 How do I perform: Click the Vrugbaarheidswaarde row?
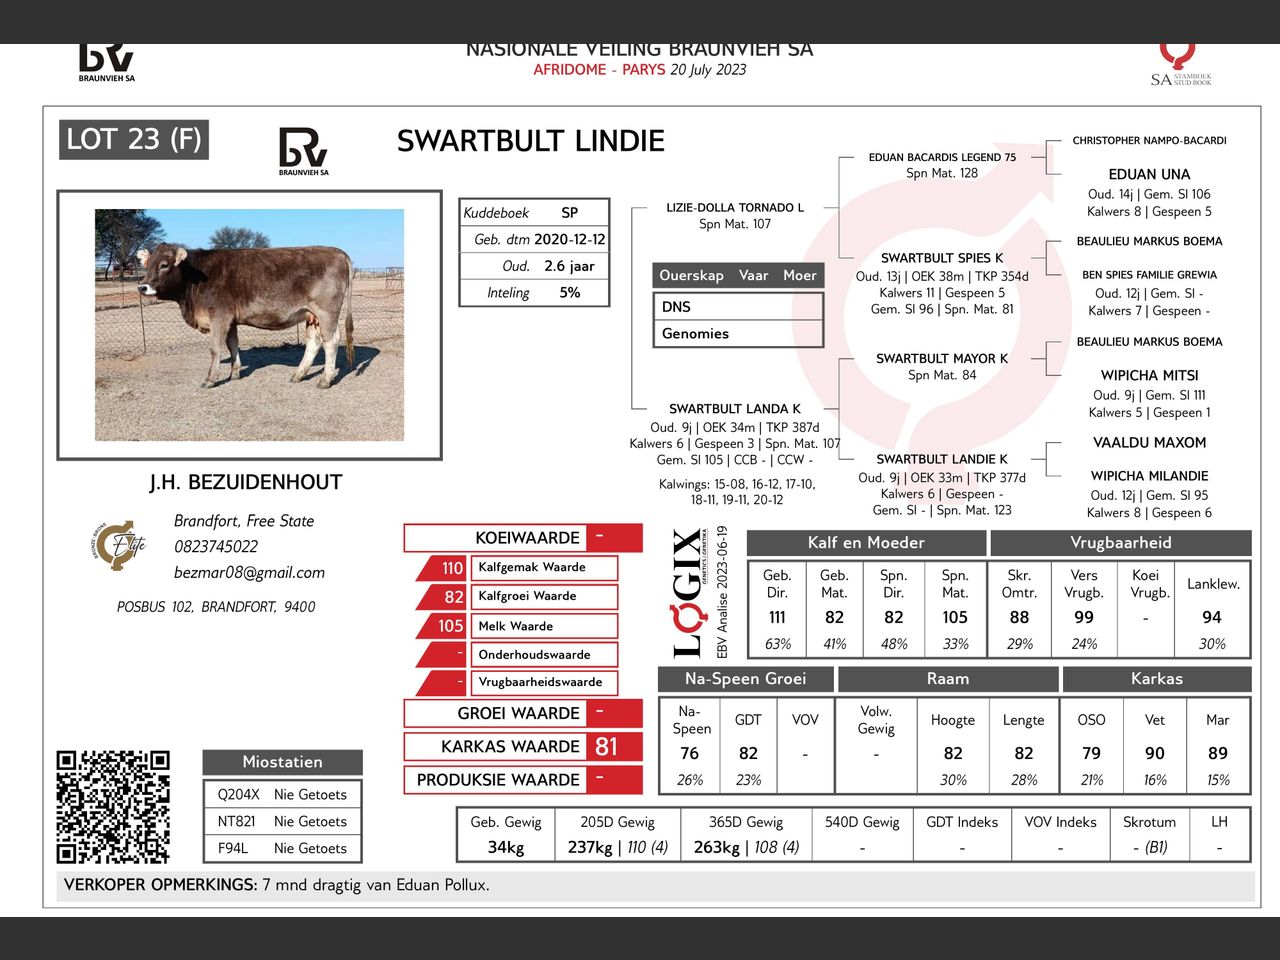[517, 682]
